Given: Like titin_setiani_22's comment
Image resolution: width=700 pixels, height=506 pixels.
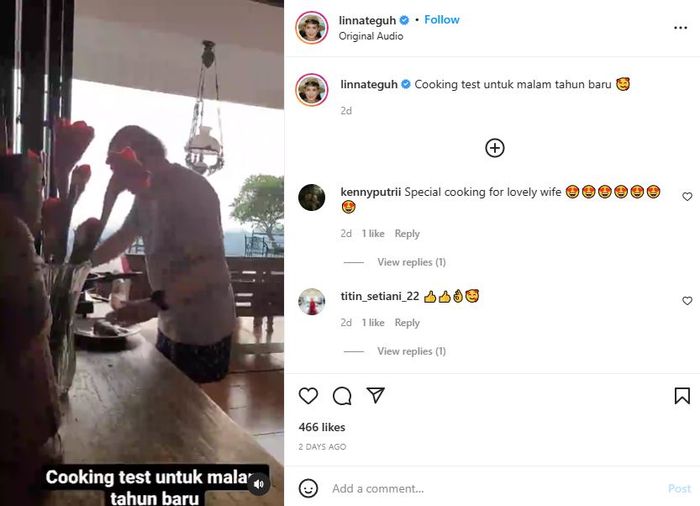Looking at the screenshot, I should pos(687,301).
